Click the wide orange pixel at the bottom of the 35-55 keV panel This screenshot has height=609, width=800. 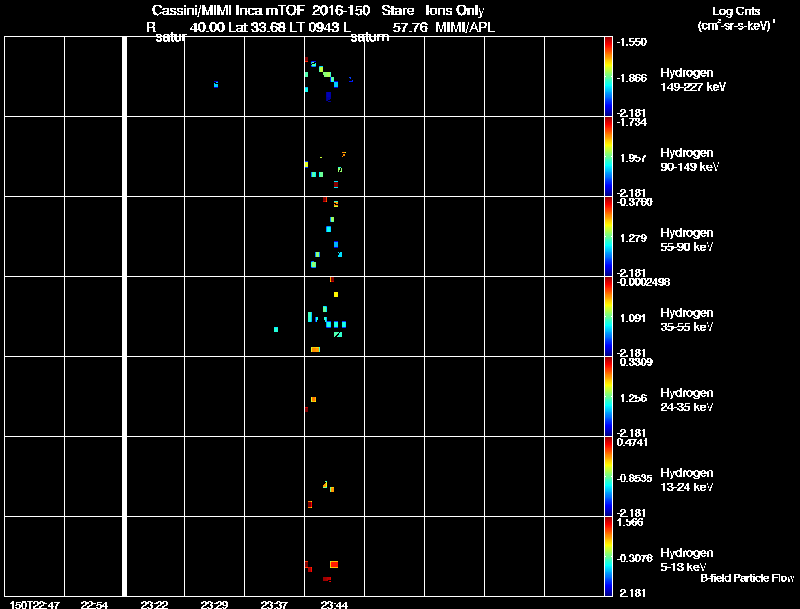[315, 349]
